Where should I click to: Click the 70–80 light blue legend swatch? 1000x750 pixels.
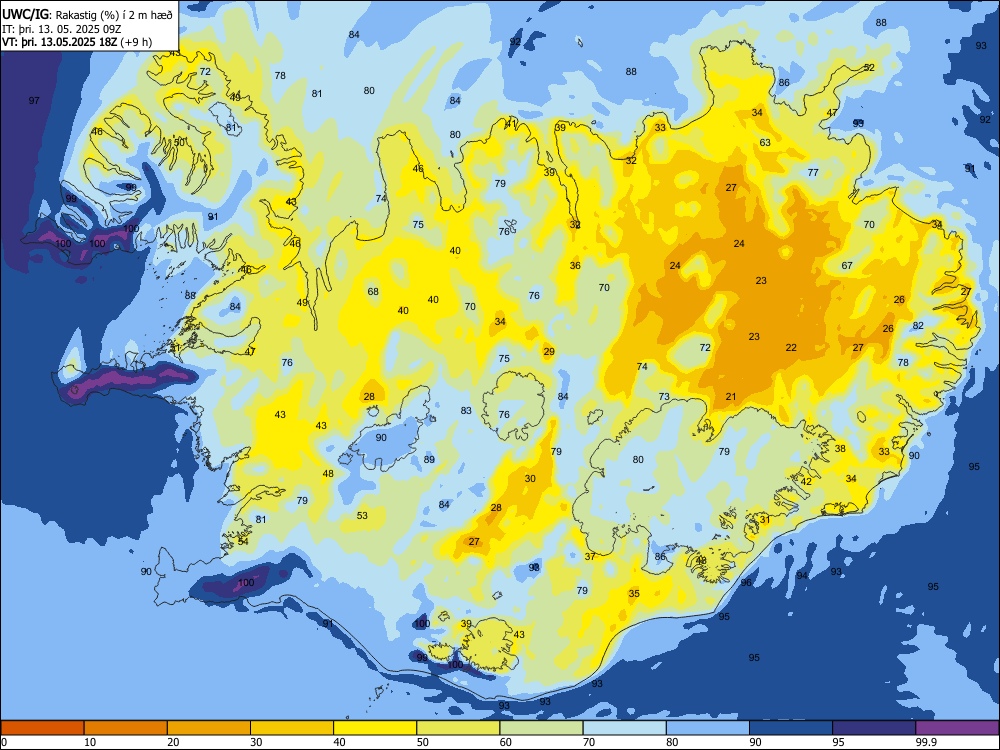tap(624, 728)
